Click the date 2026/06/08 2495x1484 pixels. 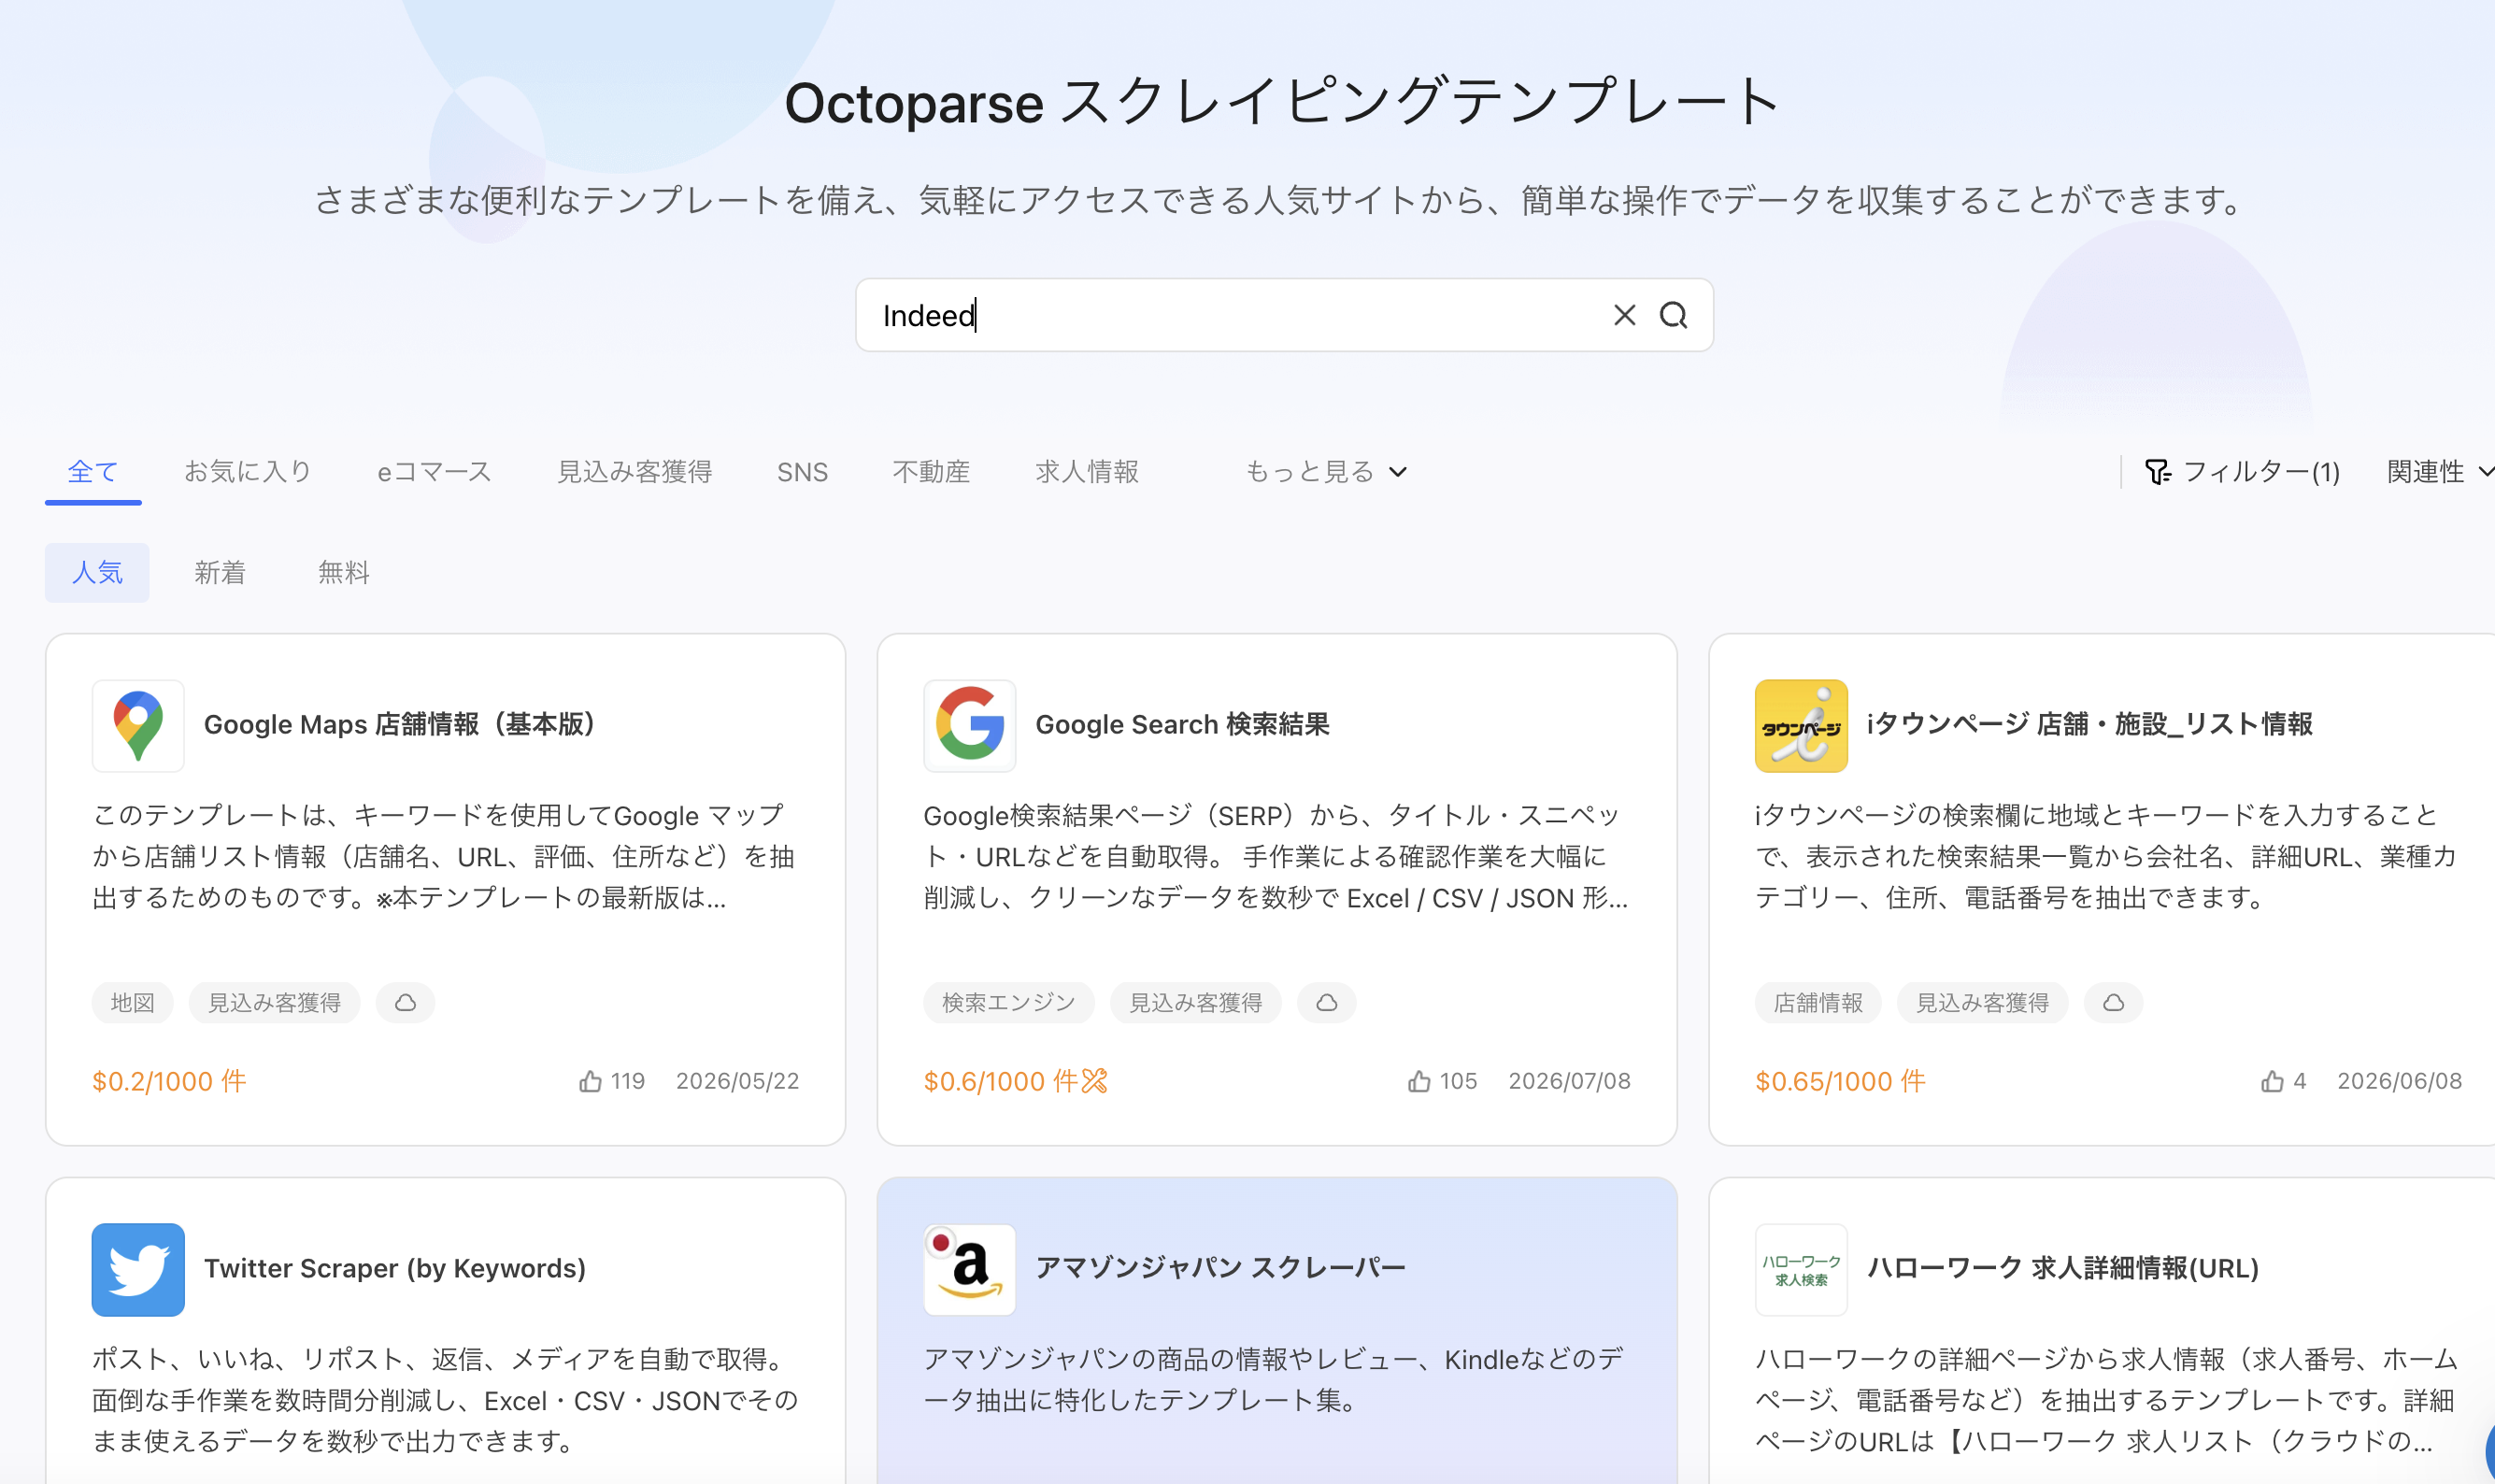coord(2399,1081)
